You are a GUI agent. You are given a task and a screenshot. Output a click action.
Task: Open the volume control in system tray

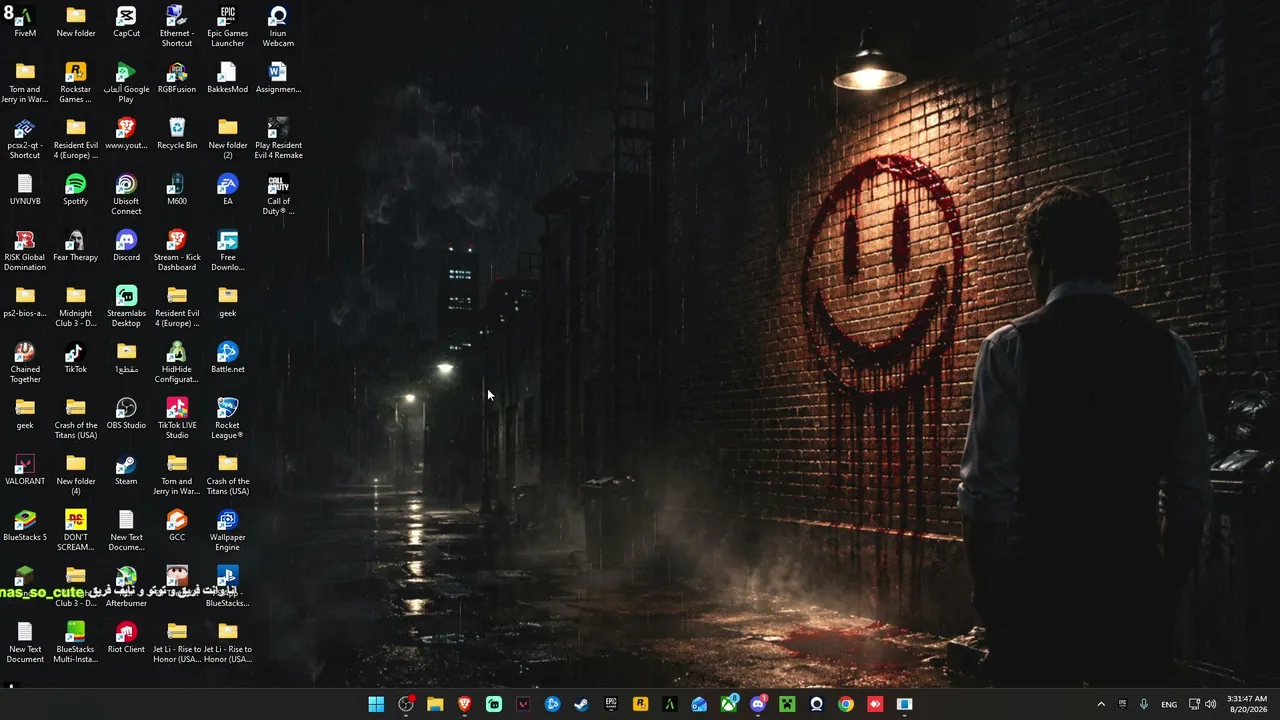click(x=1211, y=704)
